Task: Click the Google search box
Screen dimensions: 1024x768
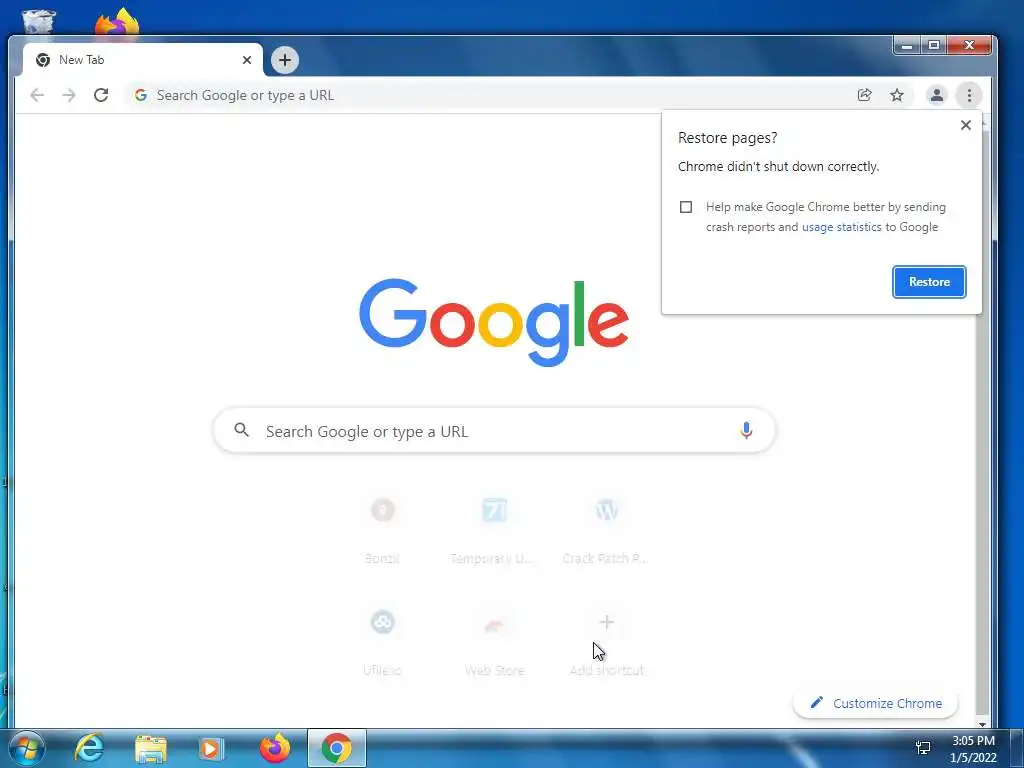Action: (494, 431)
